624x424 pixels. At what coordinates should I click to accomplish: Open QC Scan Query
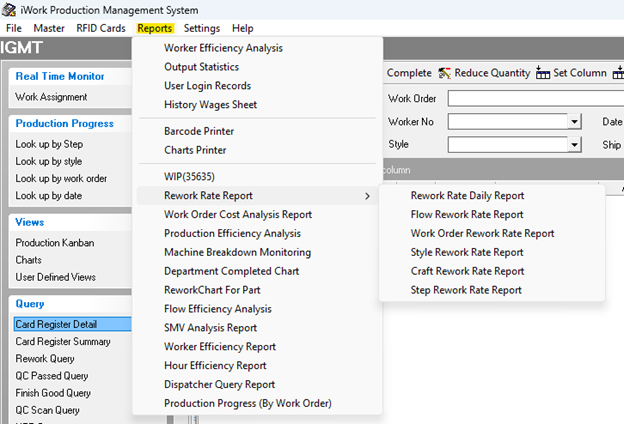click(47, 410)
